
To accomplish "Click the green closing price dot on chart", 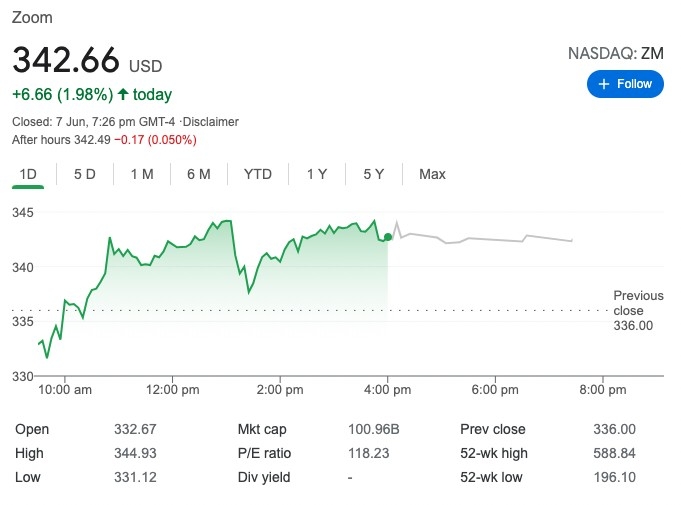I will [x=388, y=237].
